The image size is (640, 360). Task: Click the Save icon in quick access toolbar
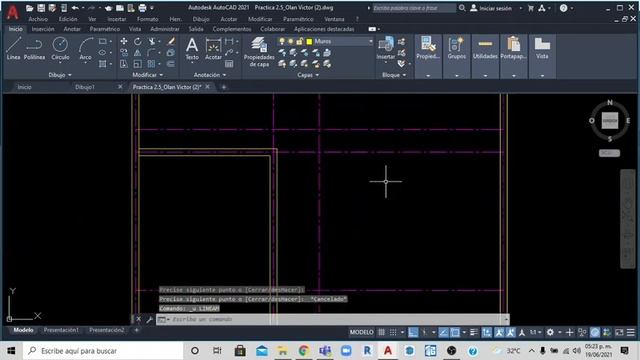tap(41, 8)
